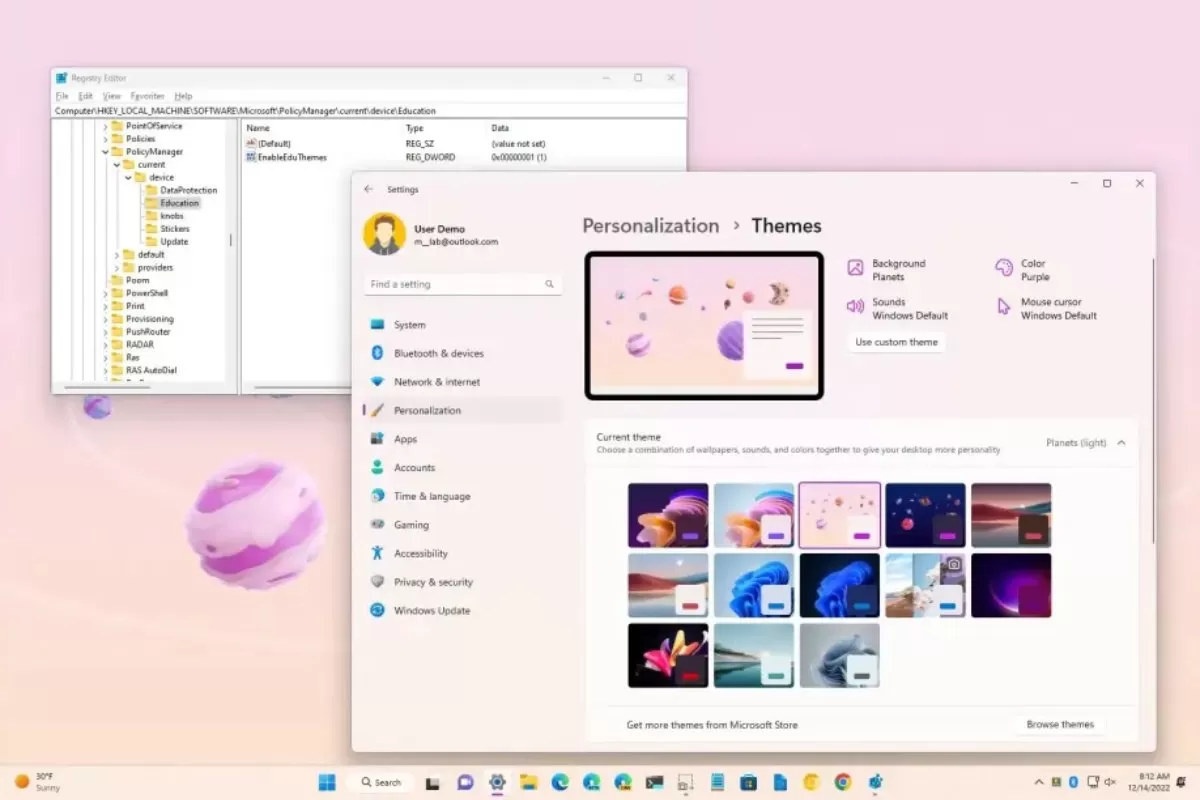This screenshot has width=1200, height=800.
Task: Select the Windows Update icon in sidebar
Action: pyautogui.click(x=377, y=611)
